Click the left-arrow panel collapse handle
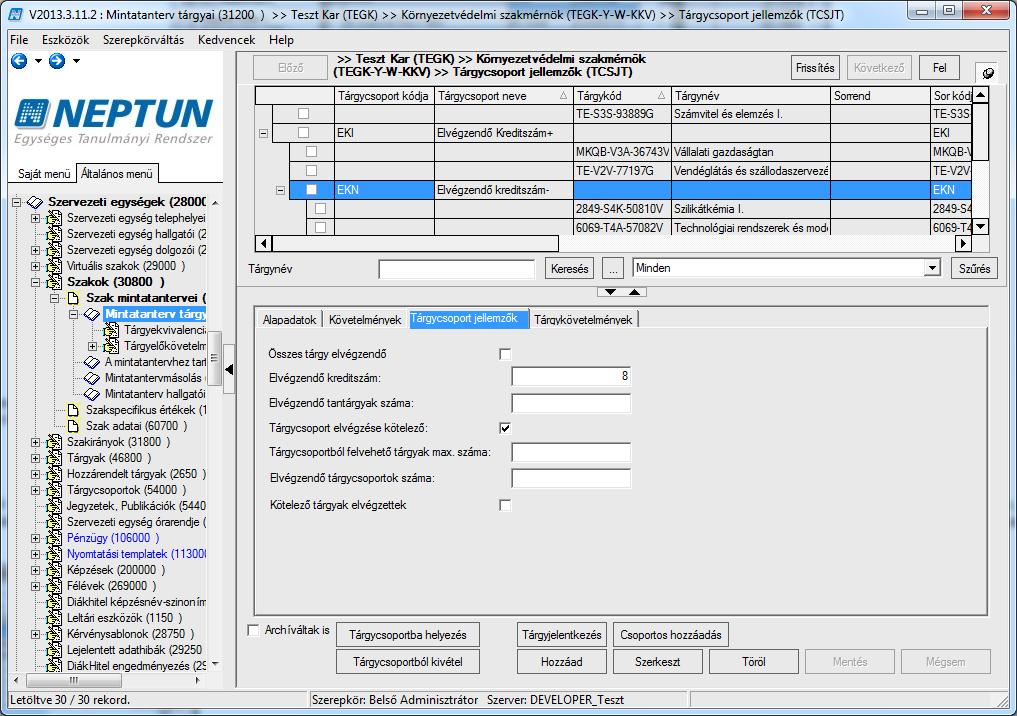The height and width of the screenshot is (716, 1017). coord(229,370)
